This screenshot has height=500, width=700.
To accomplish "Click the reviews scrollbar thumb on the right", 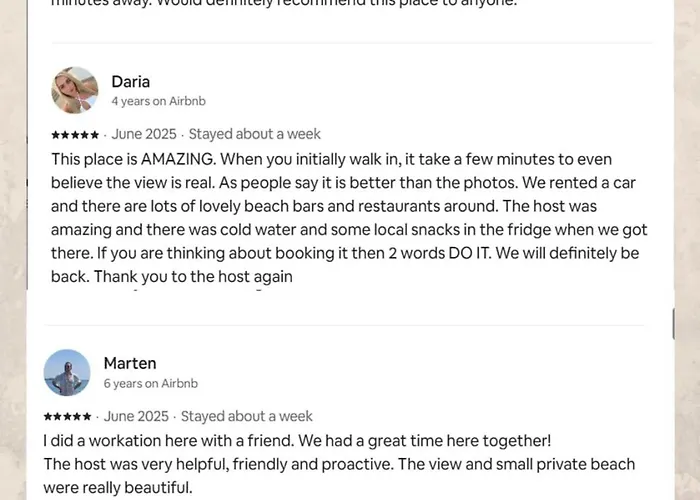I will click(x=672, y=323).
